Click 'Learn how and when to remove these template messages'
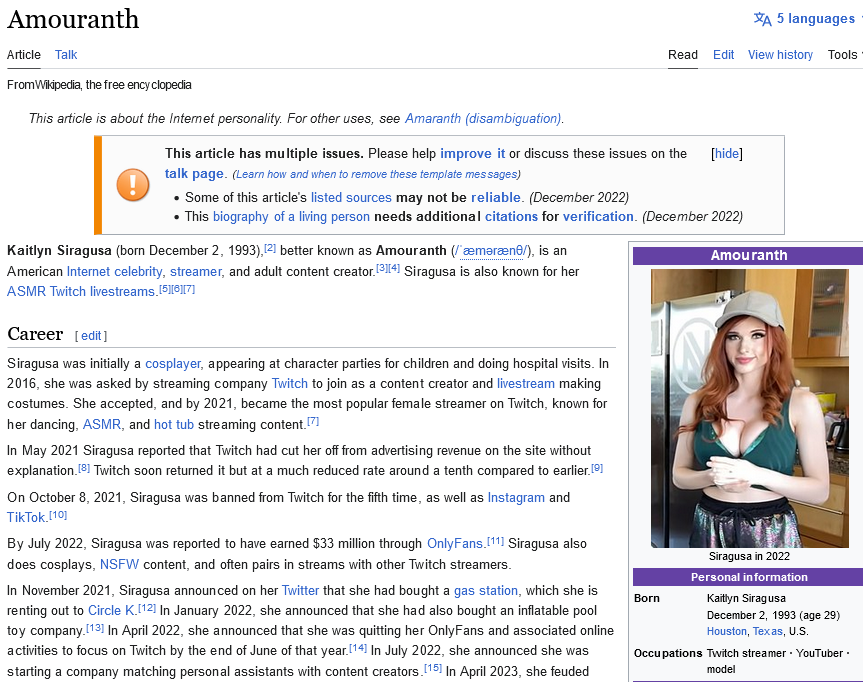Viewport: 863px width, 682px height. click(377, 174)
